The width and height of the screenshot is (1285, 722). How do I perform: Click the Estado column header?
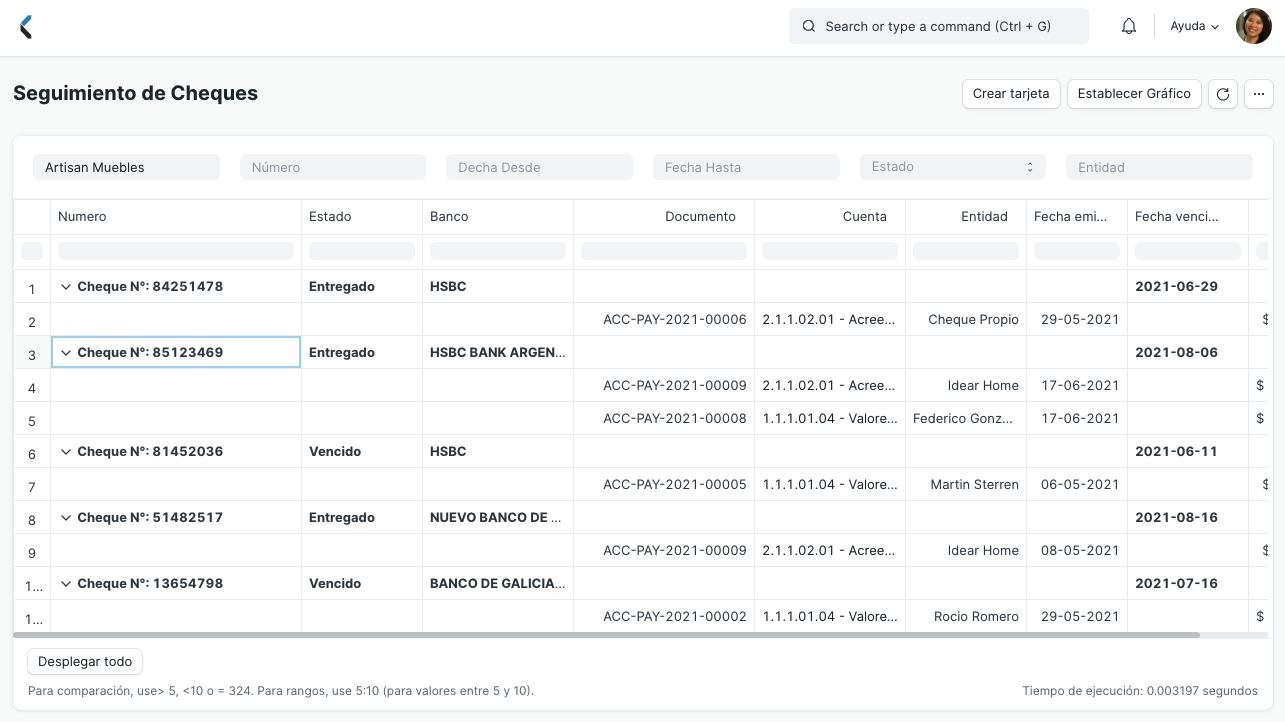click(362, 217)
